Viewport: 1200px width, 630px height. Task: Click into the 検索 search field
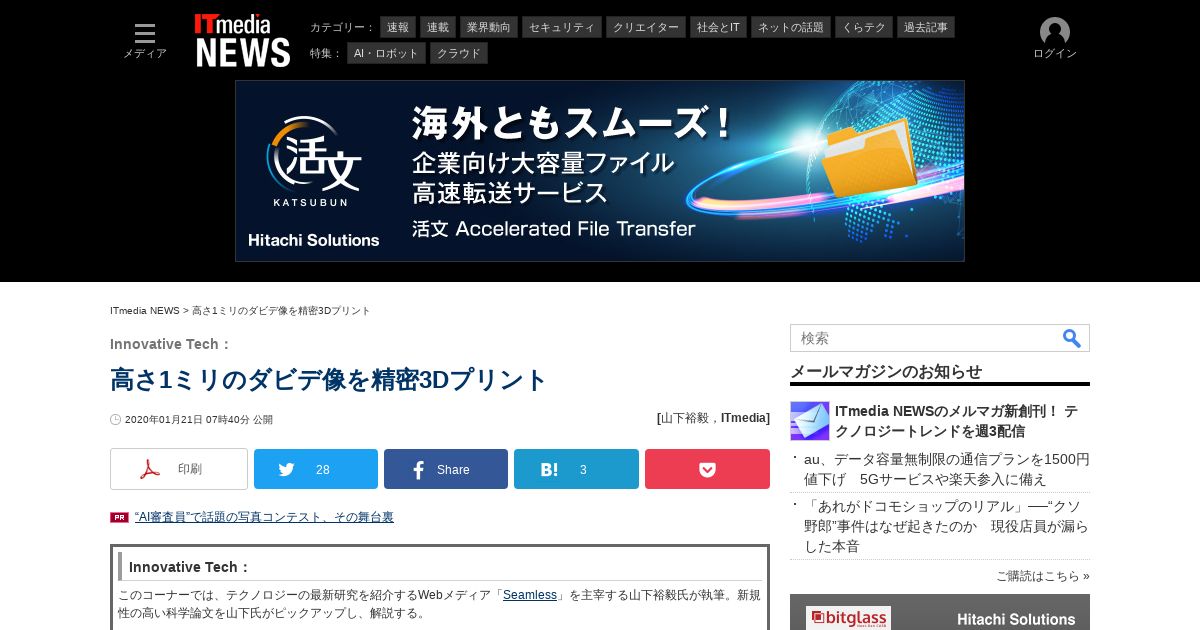click(925, 338)
